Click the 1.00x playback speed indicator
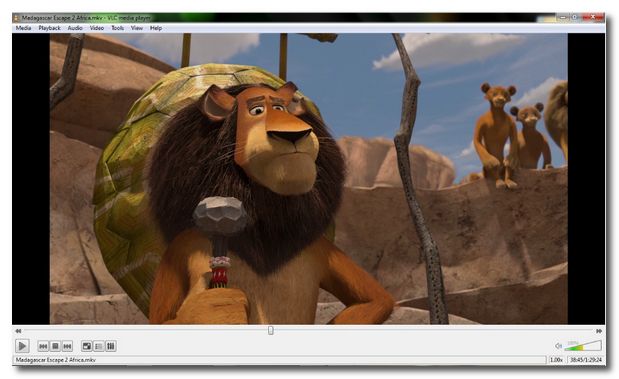Viewport: 619px width, 379px height. tap(557, 360)
